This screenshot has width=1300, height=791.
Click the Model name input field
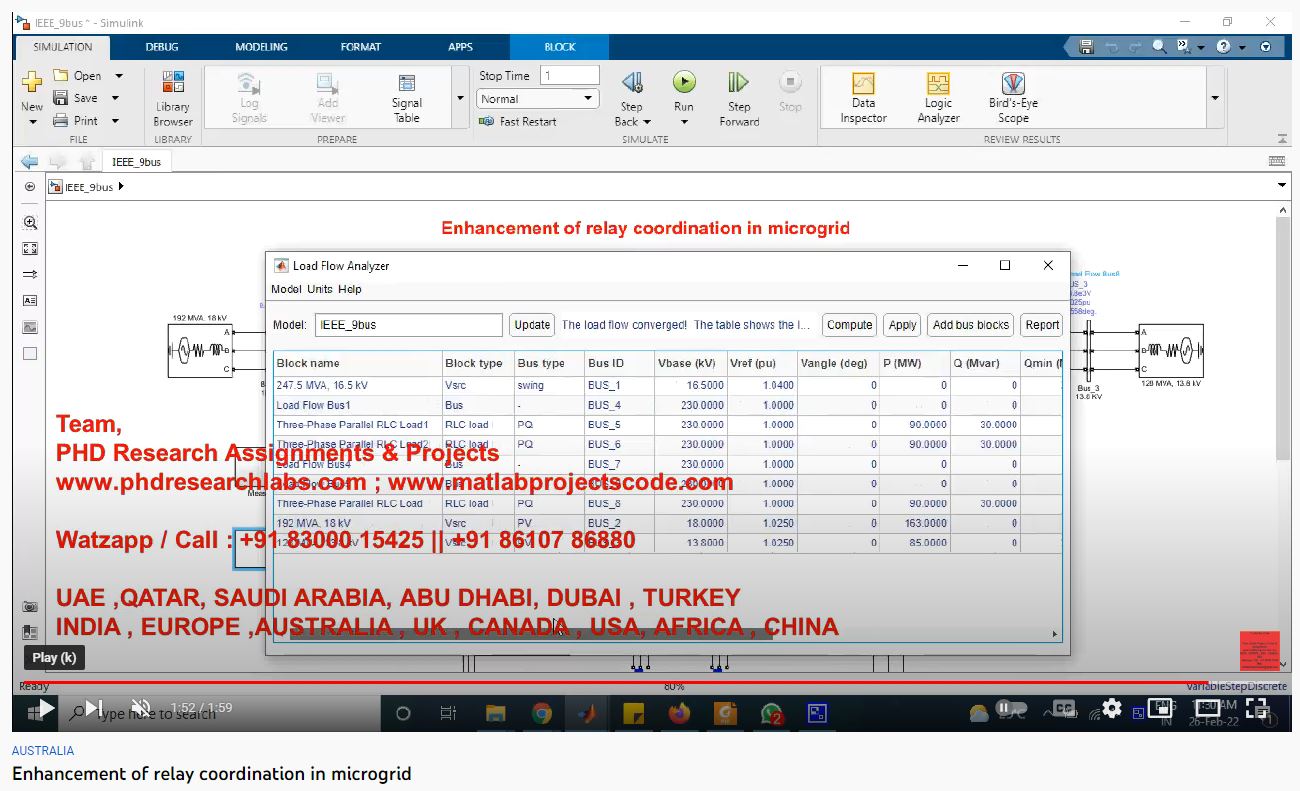[409, 325]
